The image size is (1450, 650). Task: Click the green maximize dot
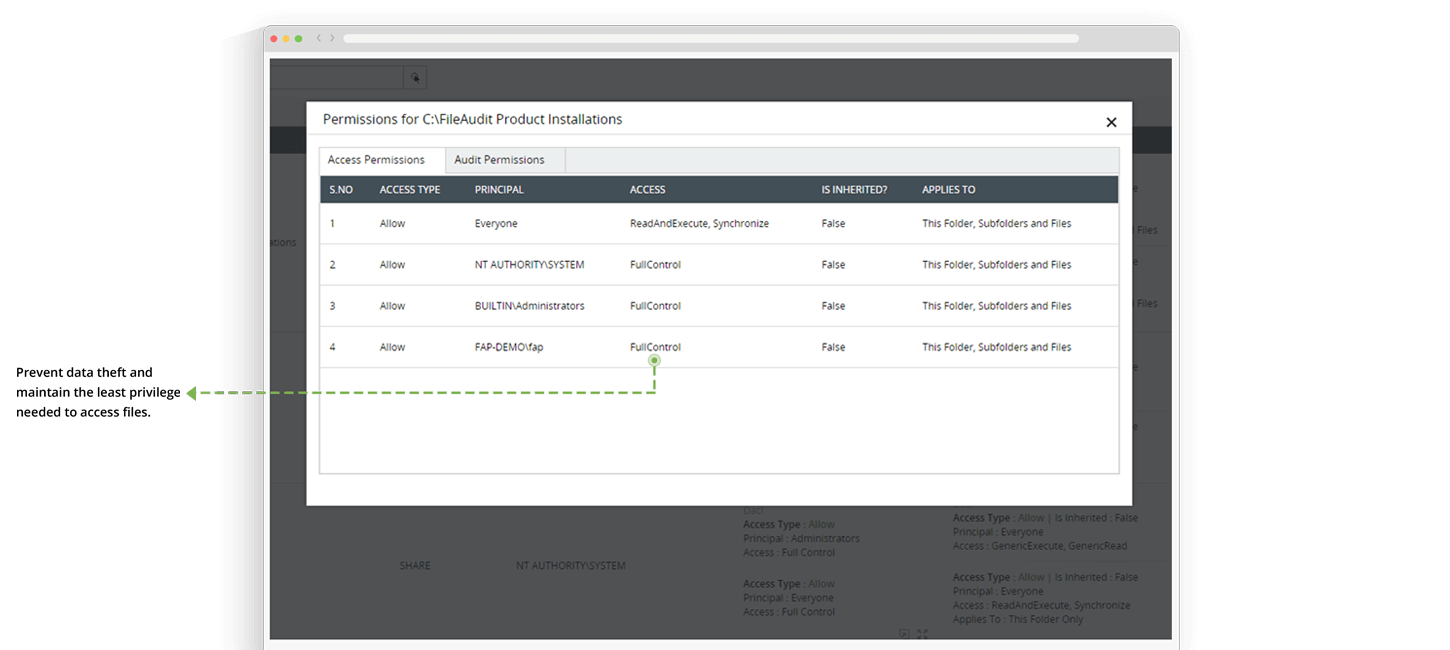298,38
